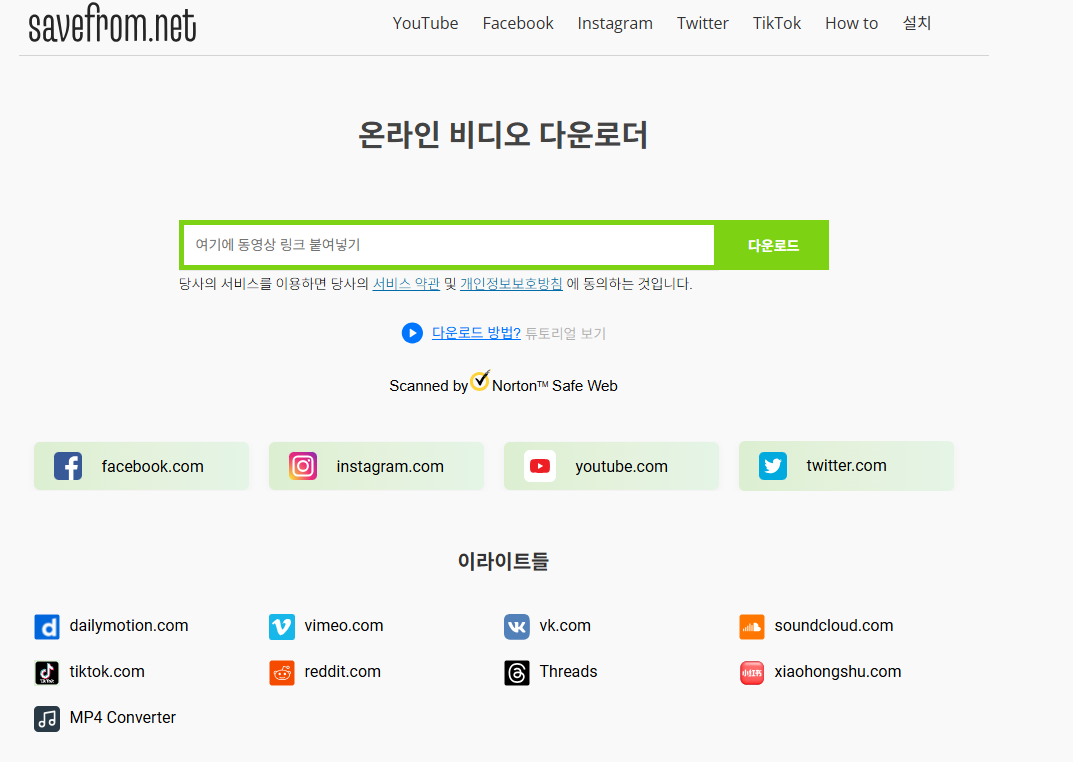Click the Xiaohongshu red icon
This screenshot has width=1073, height=762.
click(x=751, y=672)
